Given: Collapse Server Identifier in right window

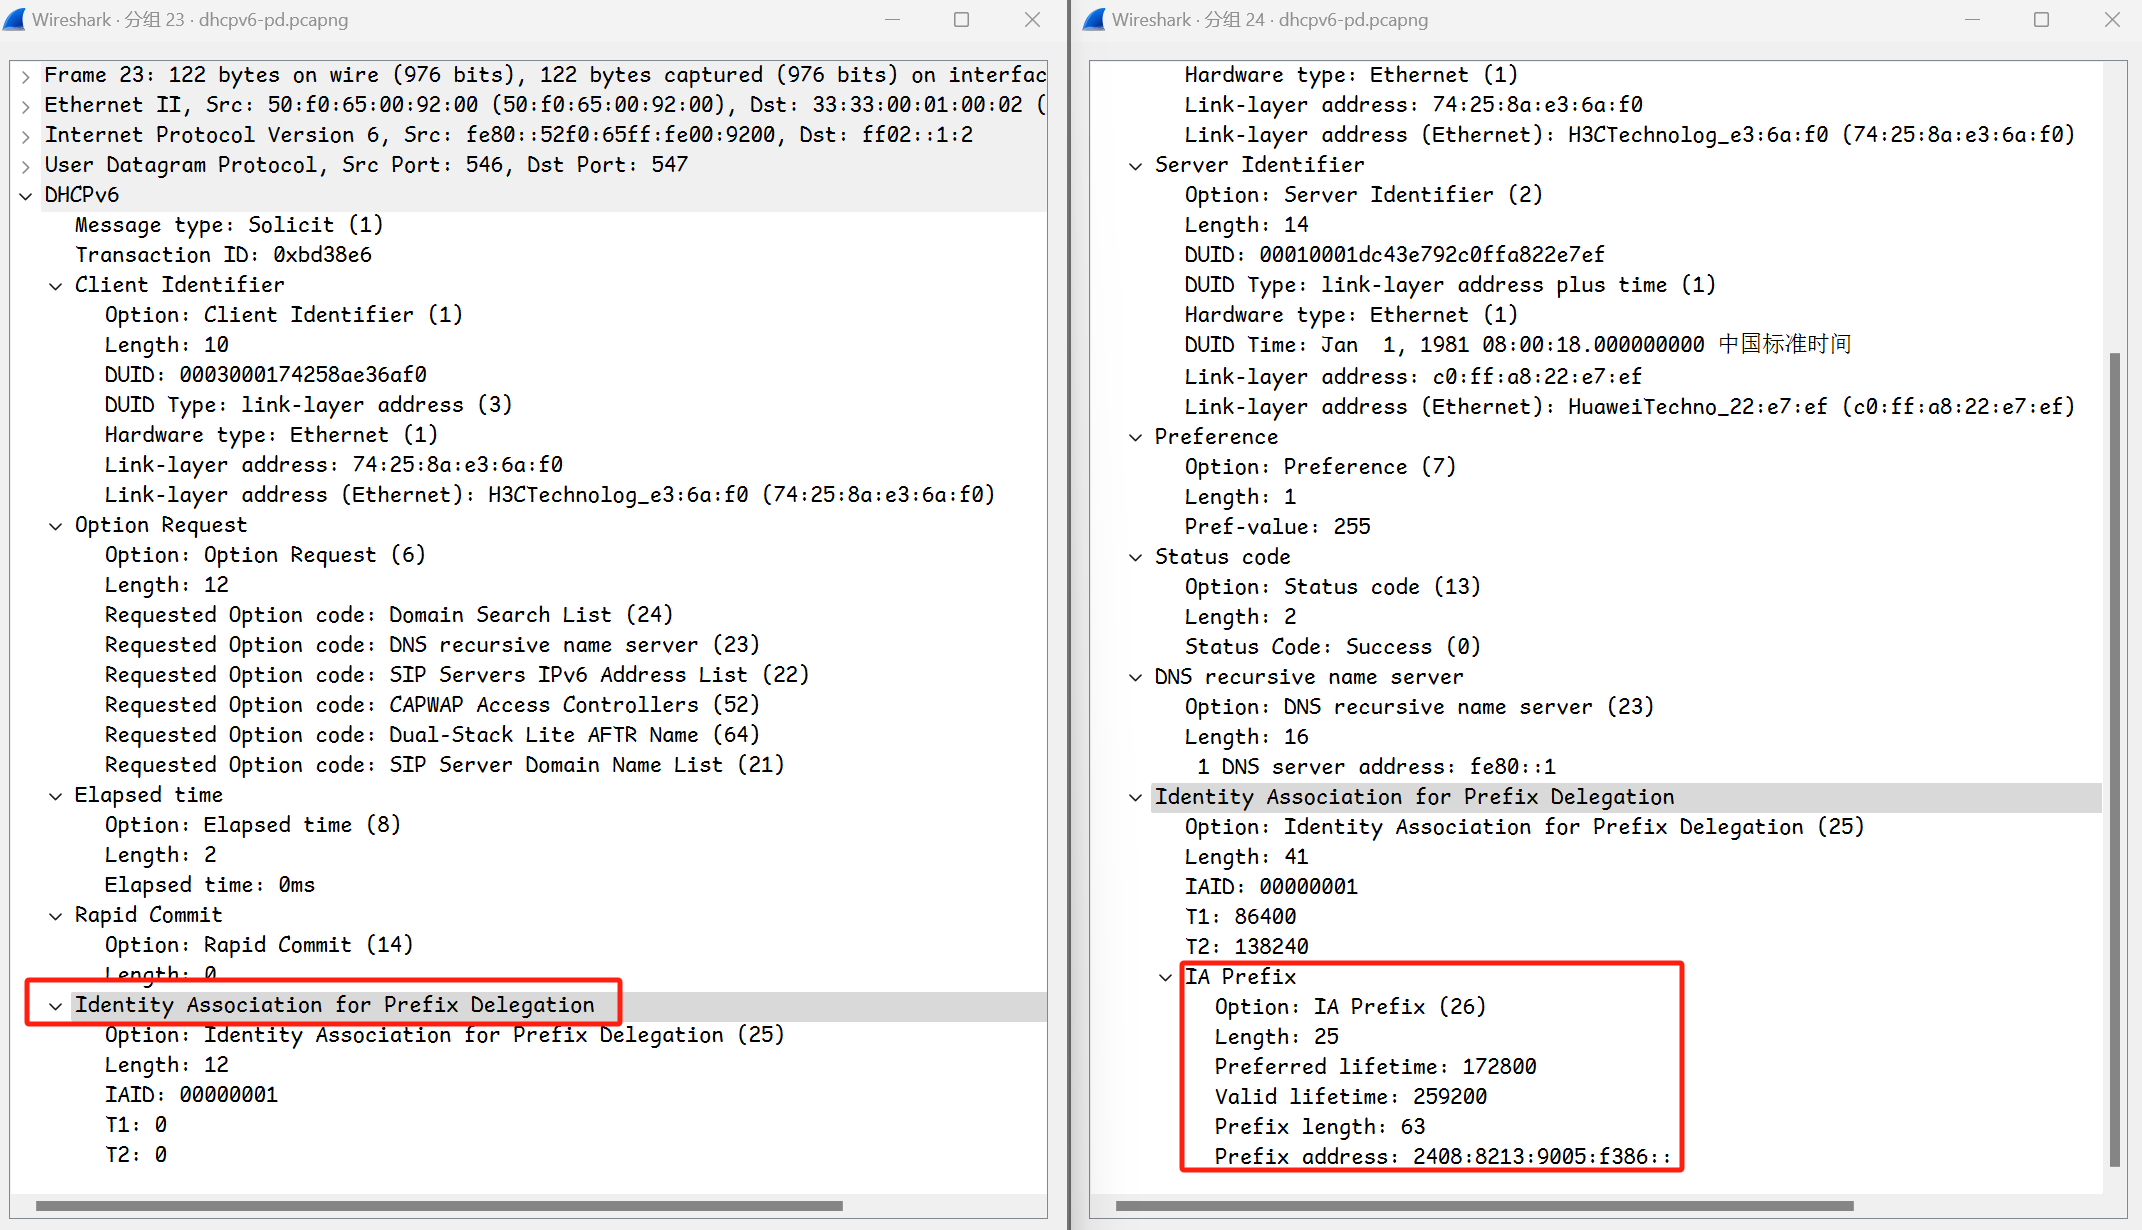Looking at the screenshot, I should tap(1135, 166).
